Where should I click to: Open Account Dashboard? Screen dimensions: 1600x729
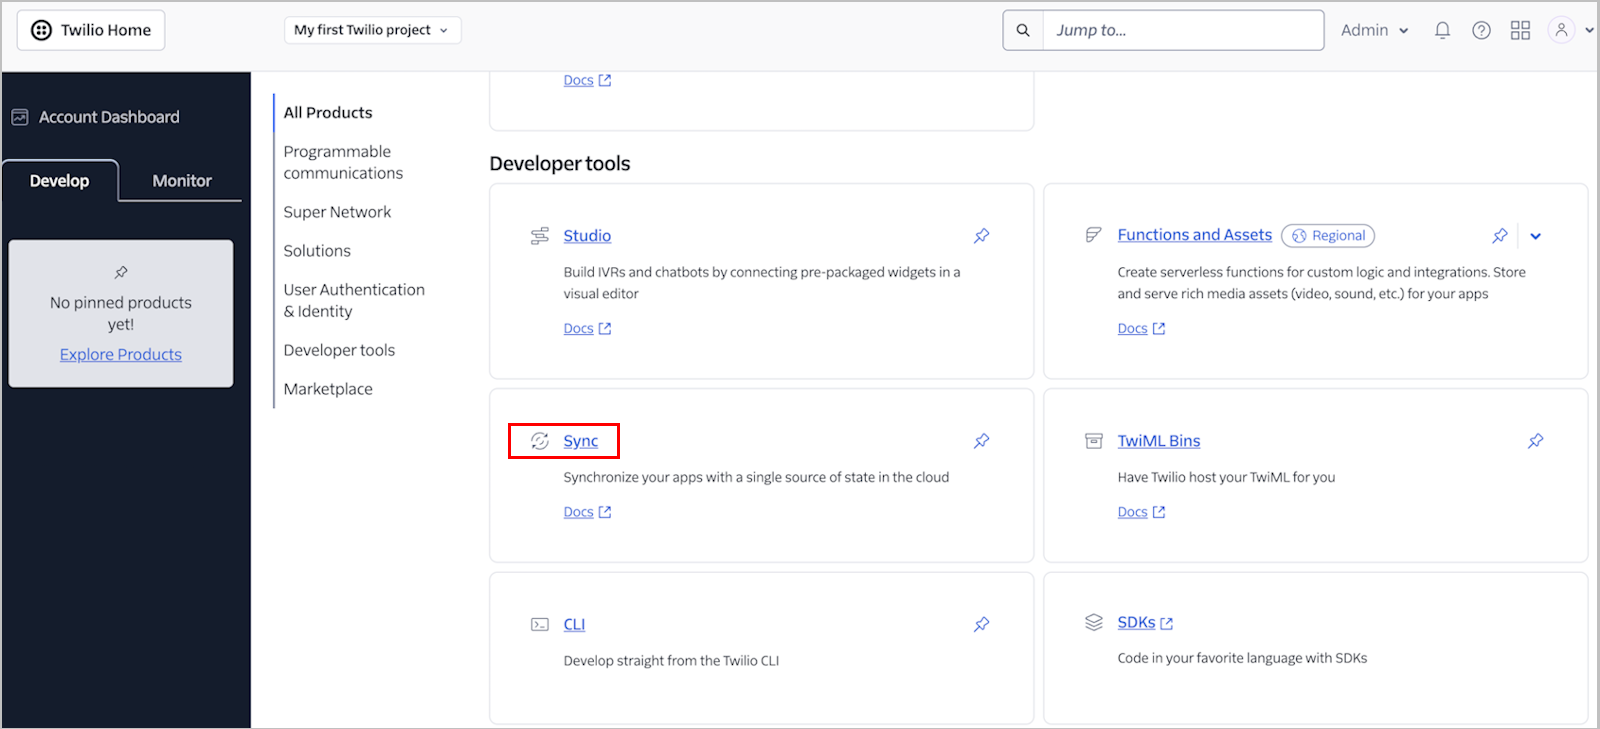click(x=109, y=117)
